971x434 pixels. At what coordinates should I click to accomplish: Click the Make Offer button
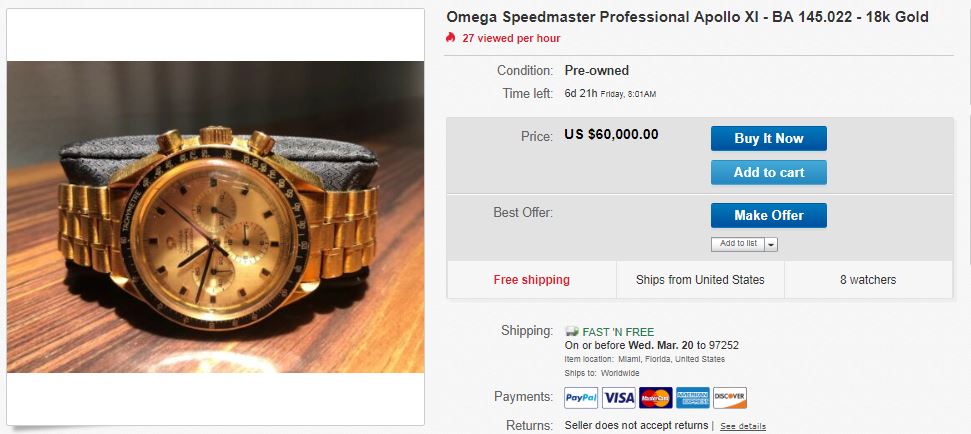click(x=768, y=215)
